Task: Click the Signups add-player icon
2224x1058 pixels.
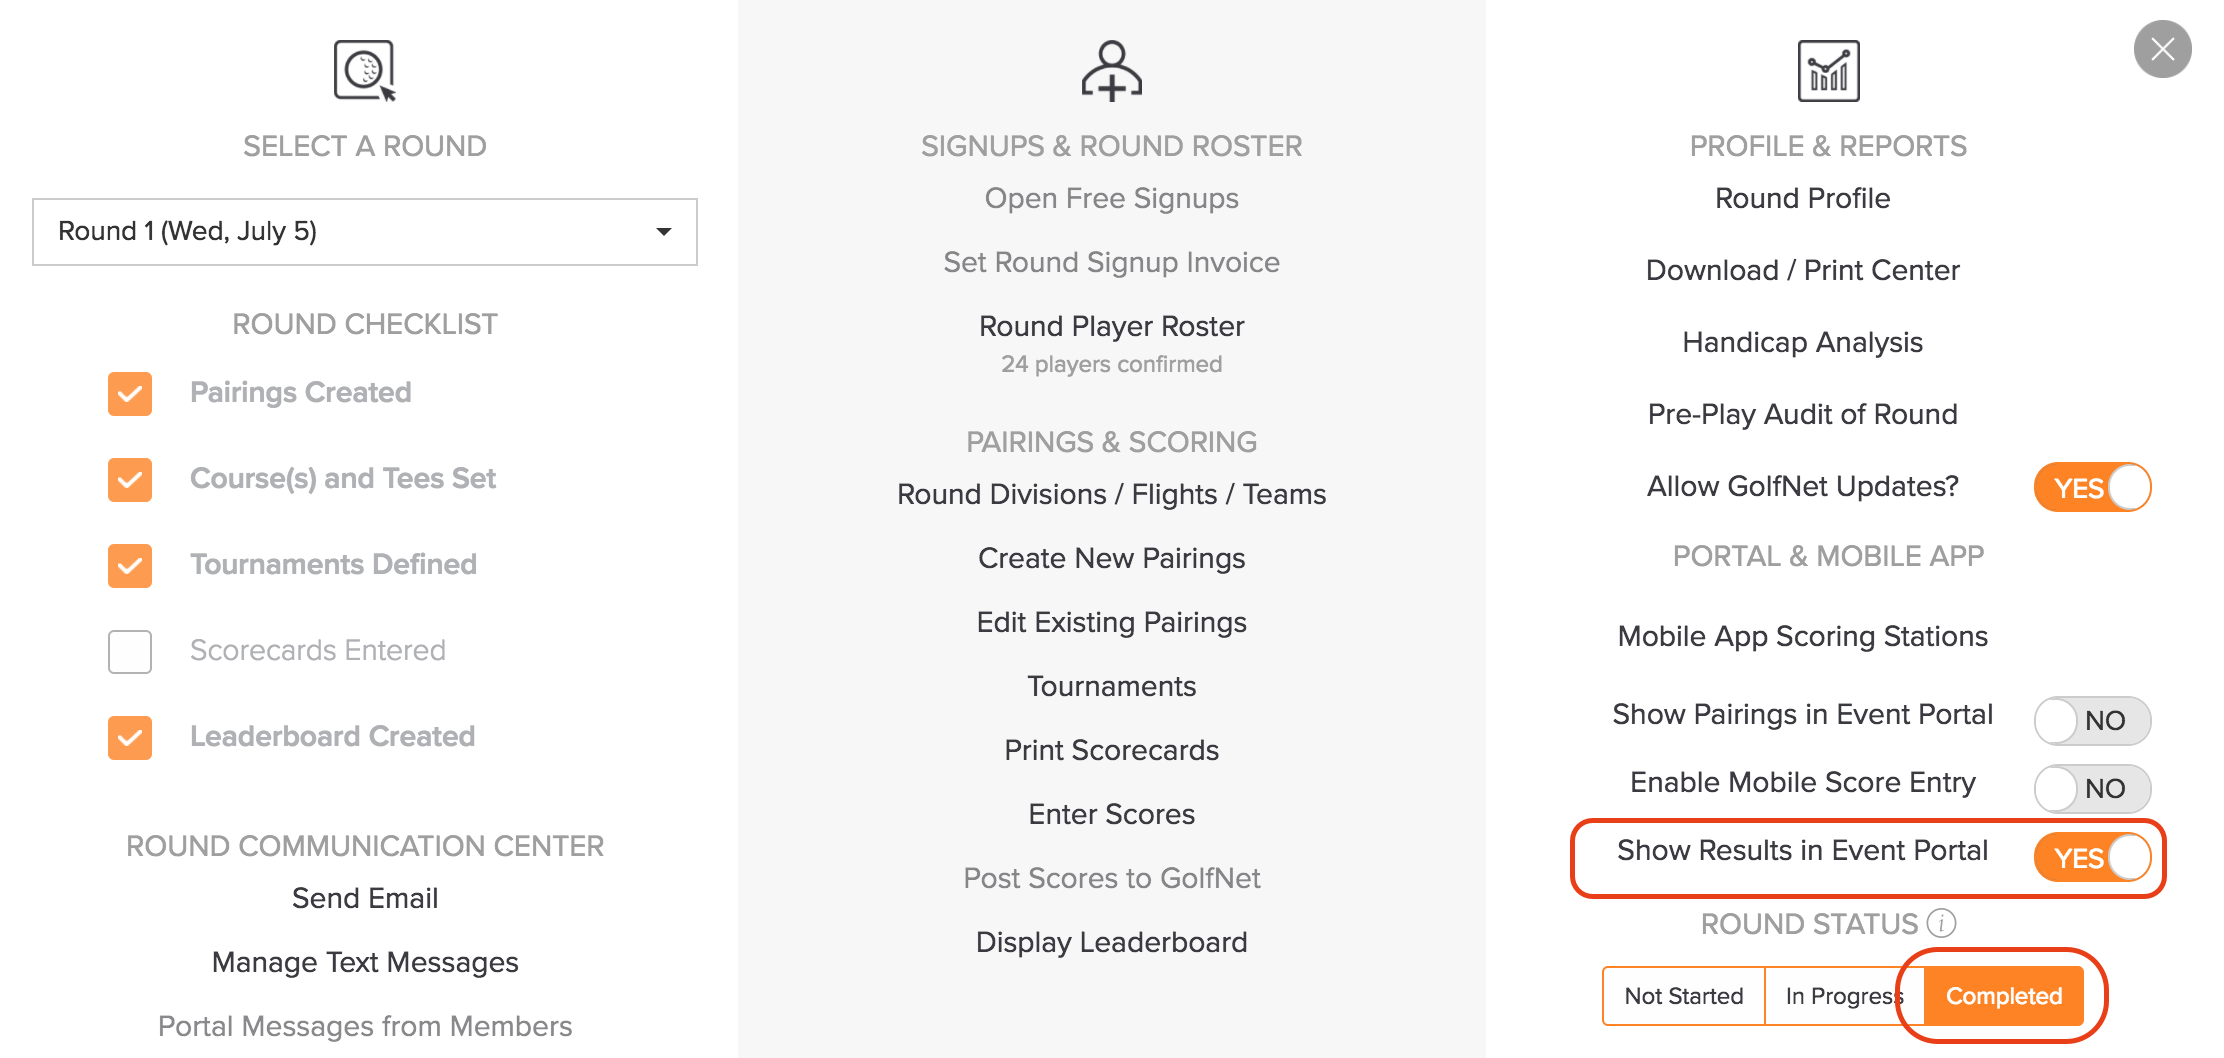Action: [x=1111, y=71]
